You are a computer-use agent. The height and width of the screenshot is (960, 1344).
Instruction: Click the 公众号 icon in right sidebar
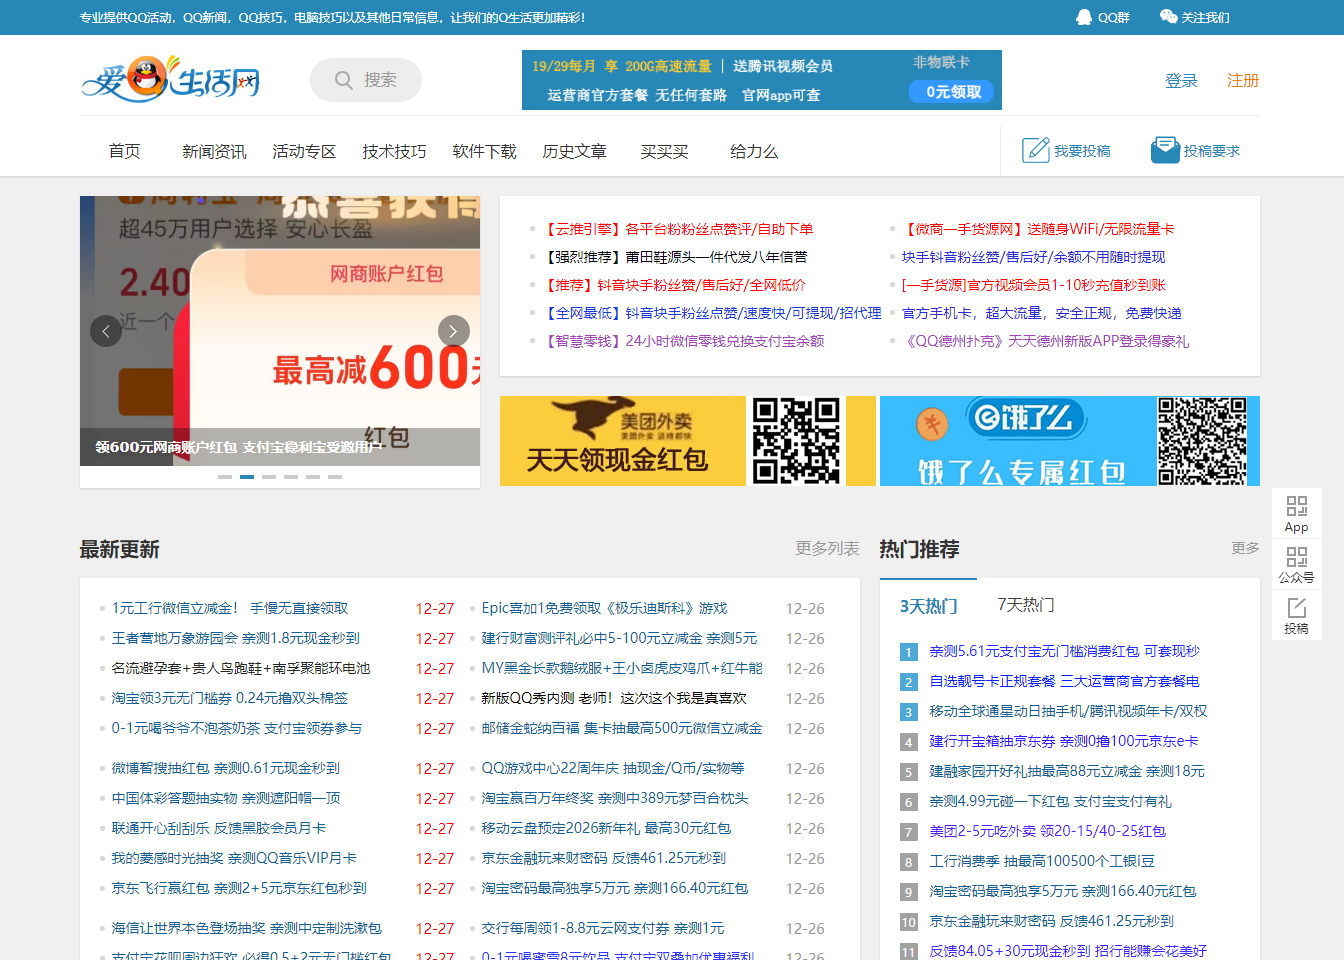pyautogui.click(x=1296, y=565)
